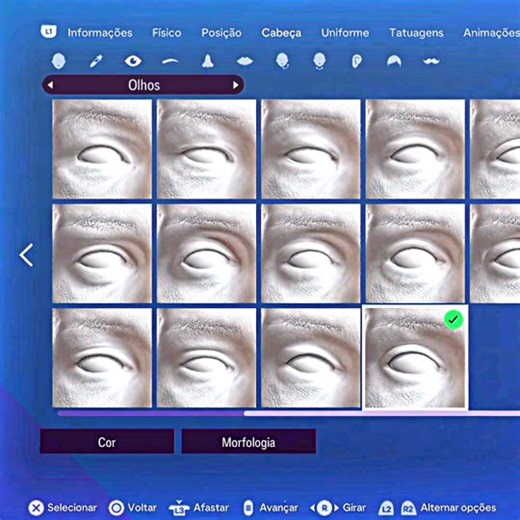The width and height of the screenshot is (520, 520).
Task: Click the L1 shoulder button icon
Action: click(x=49, y=32)
